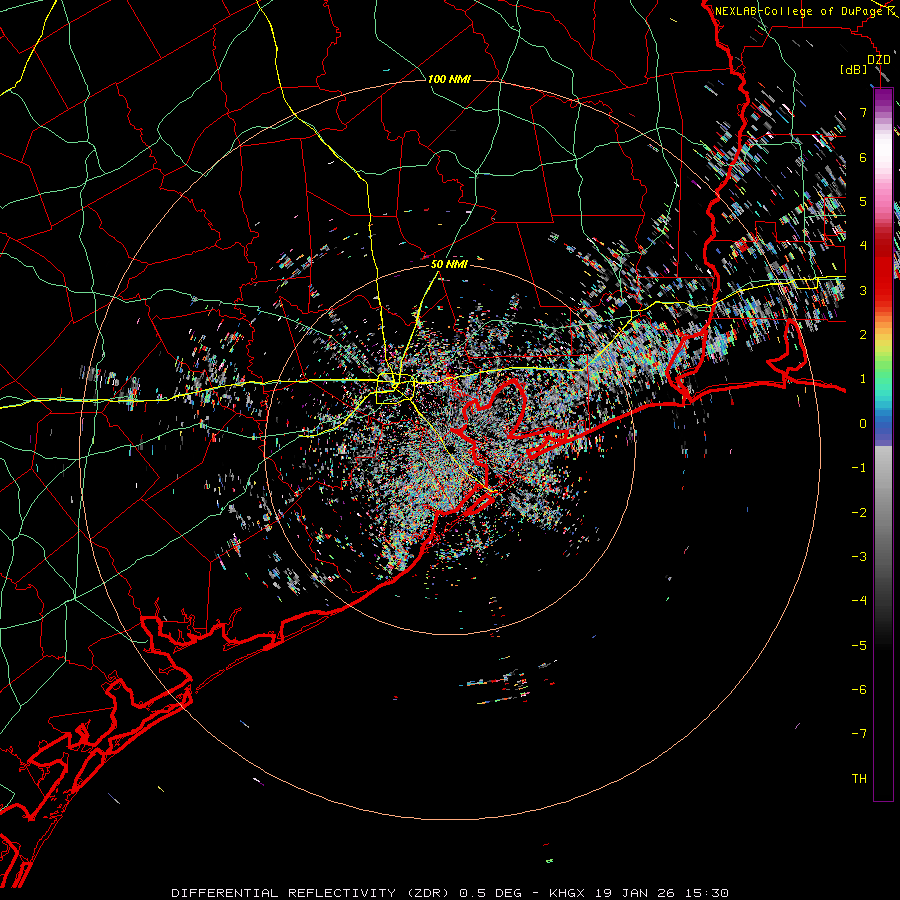
Task: Click the "0" tick label on color scale
Action: [863, 424]
